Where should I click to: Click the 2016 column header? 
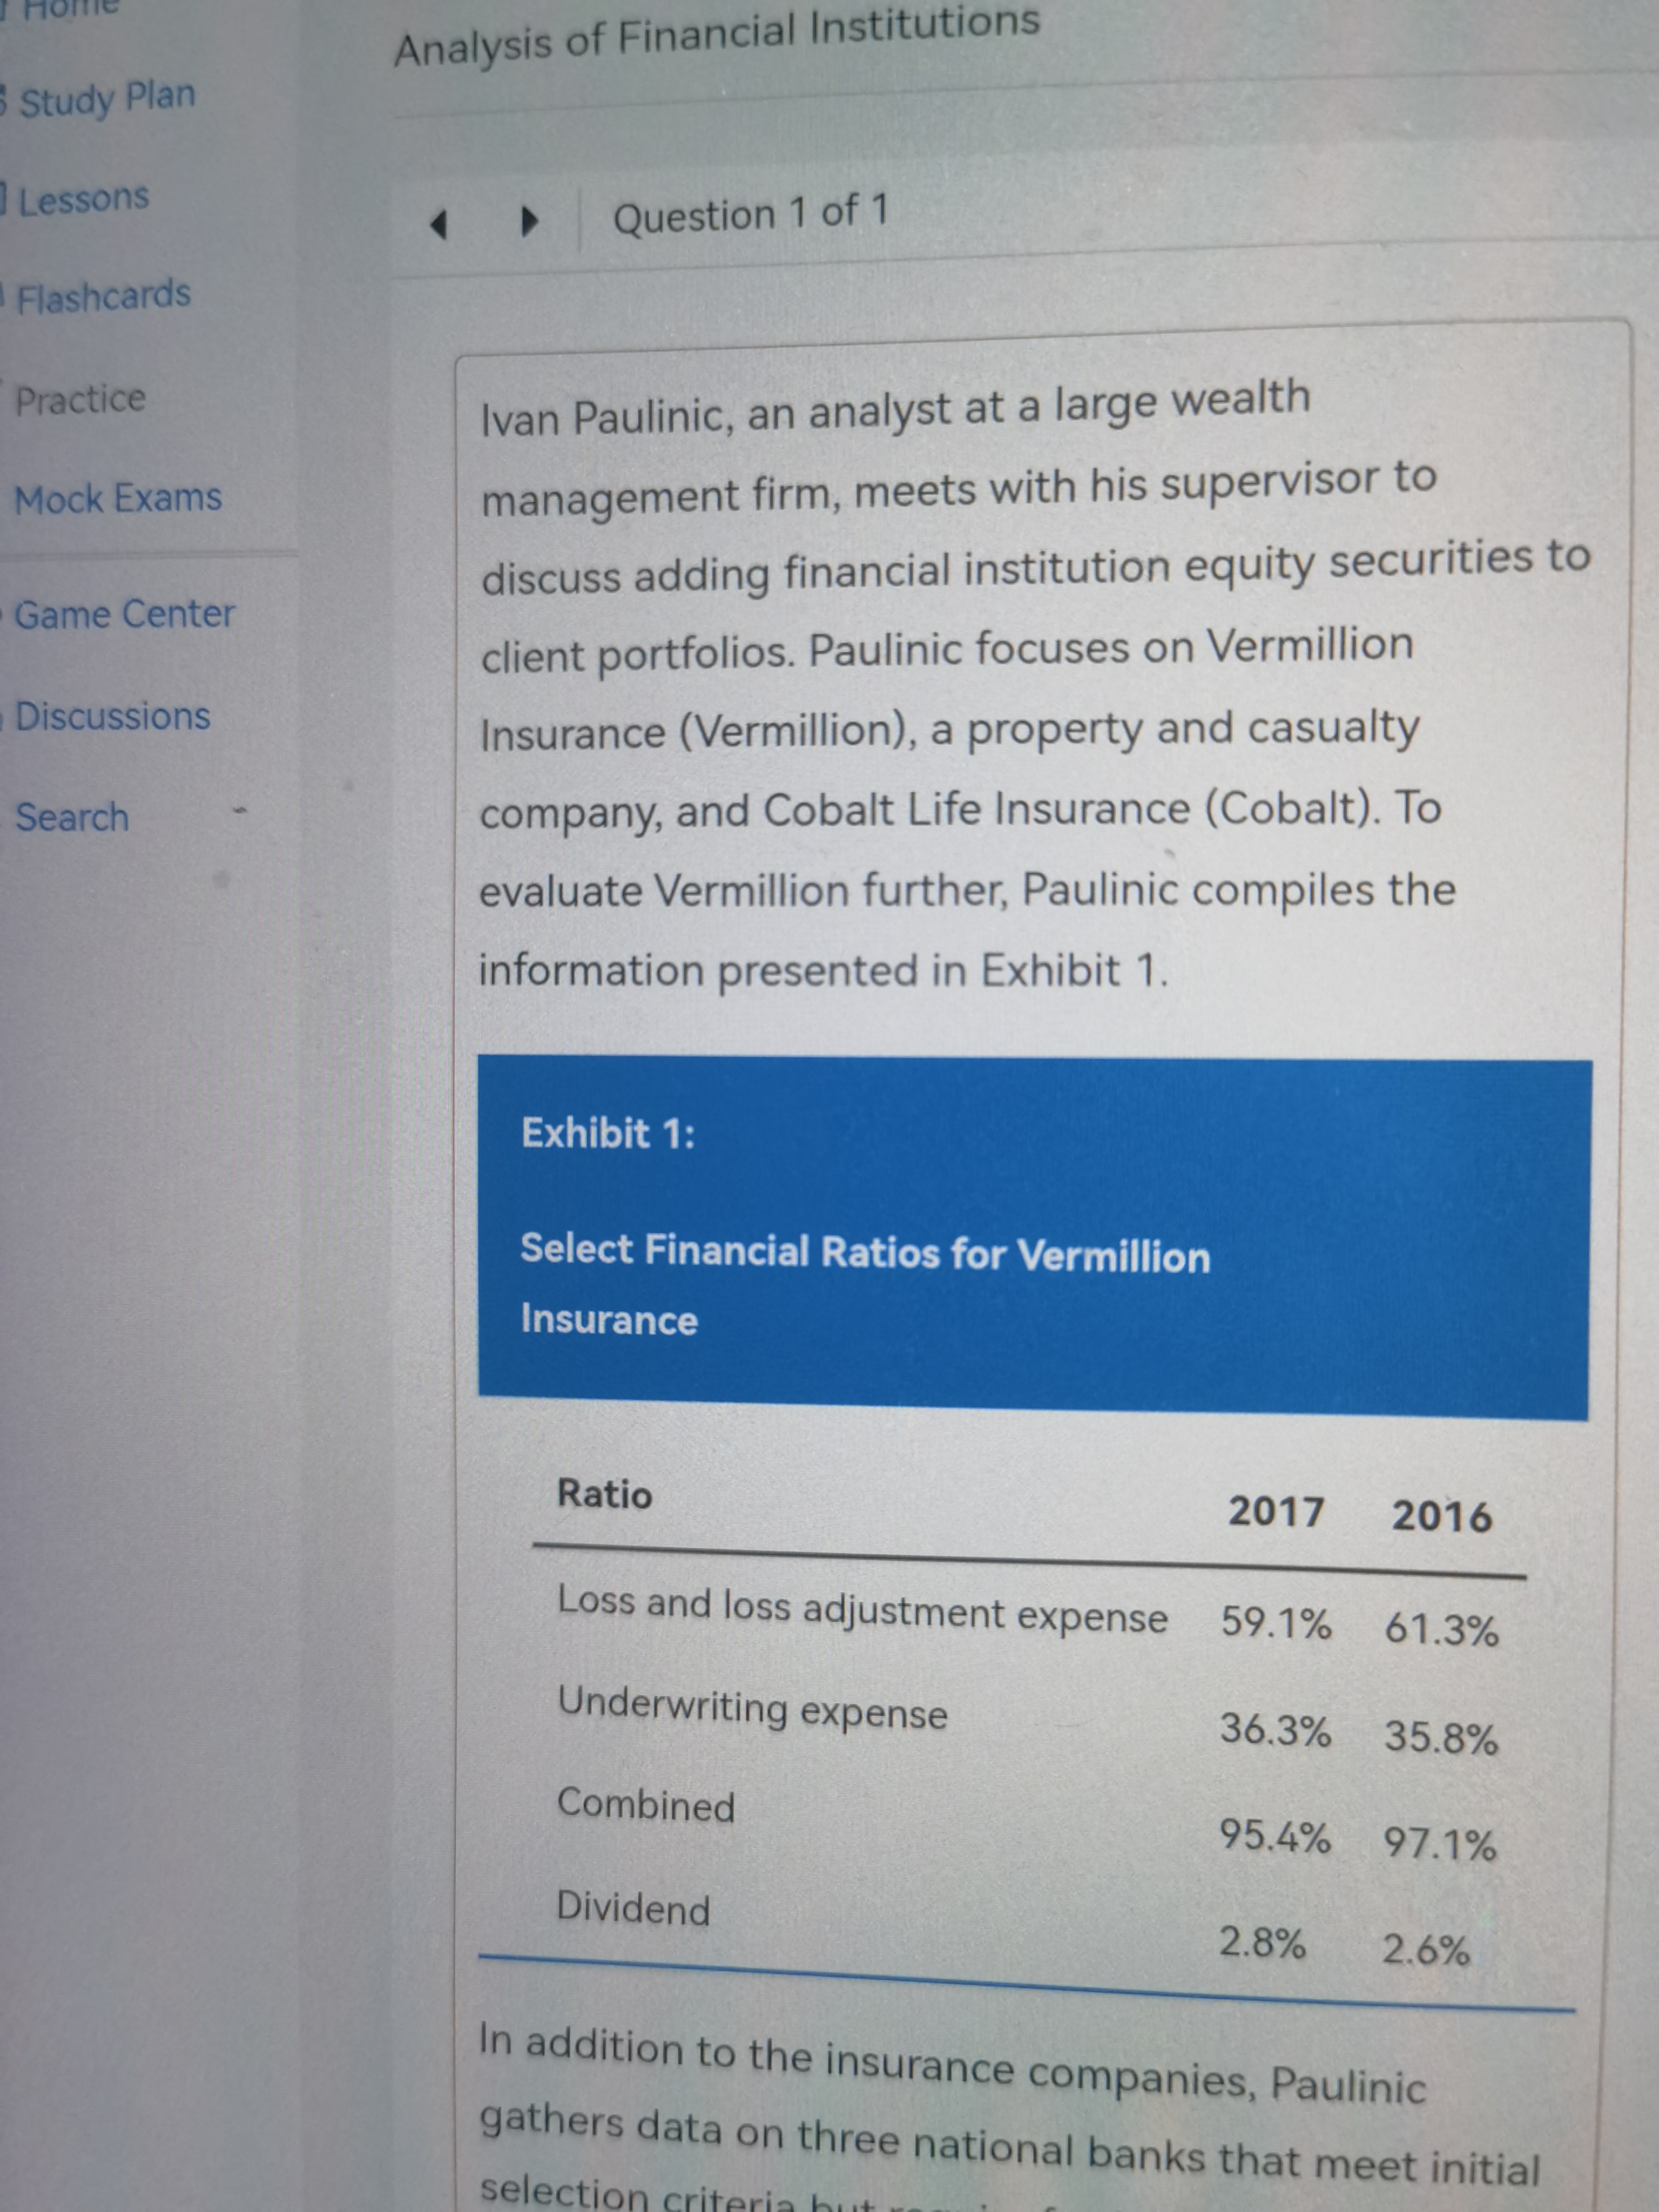[1441, 1516]
